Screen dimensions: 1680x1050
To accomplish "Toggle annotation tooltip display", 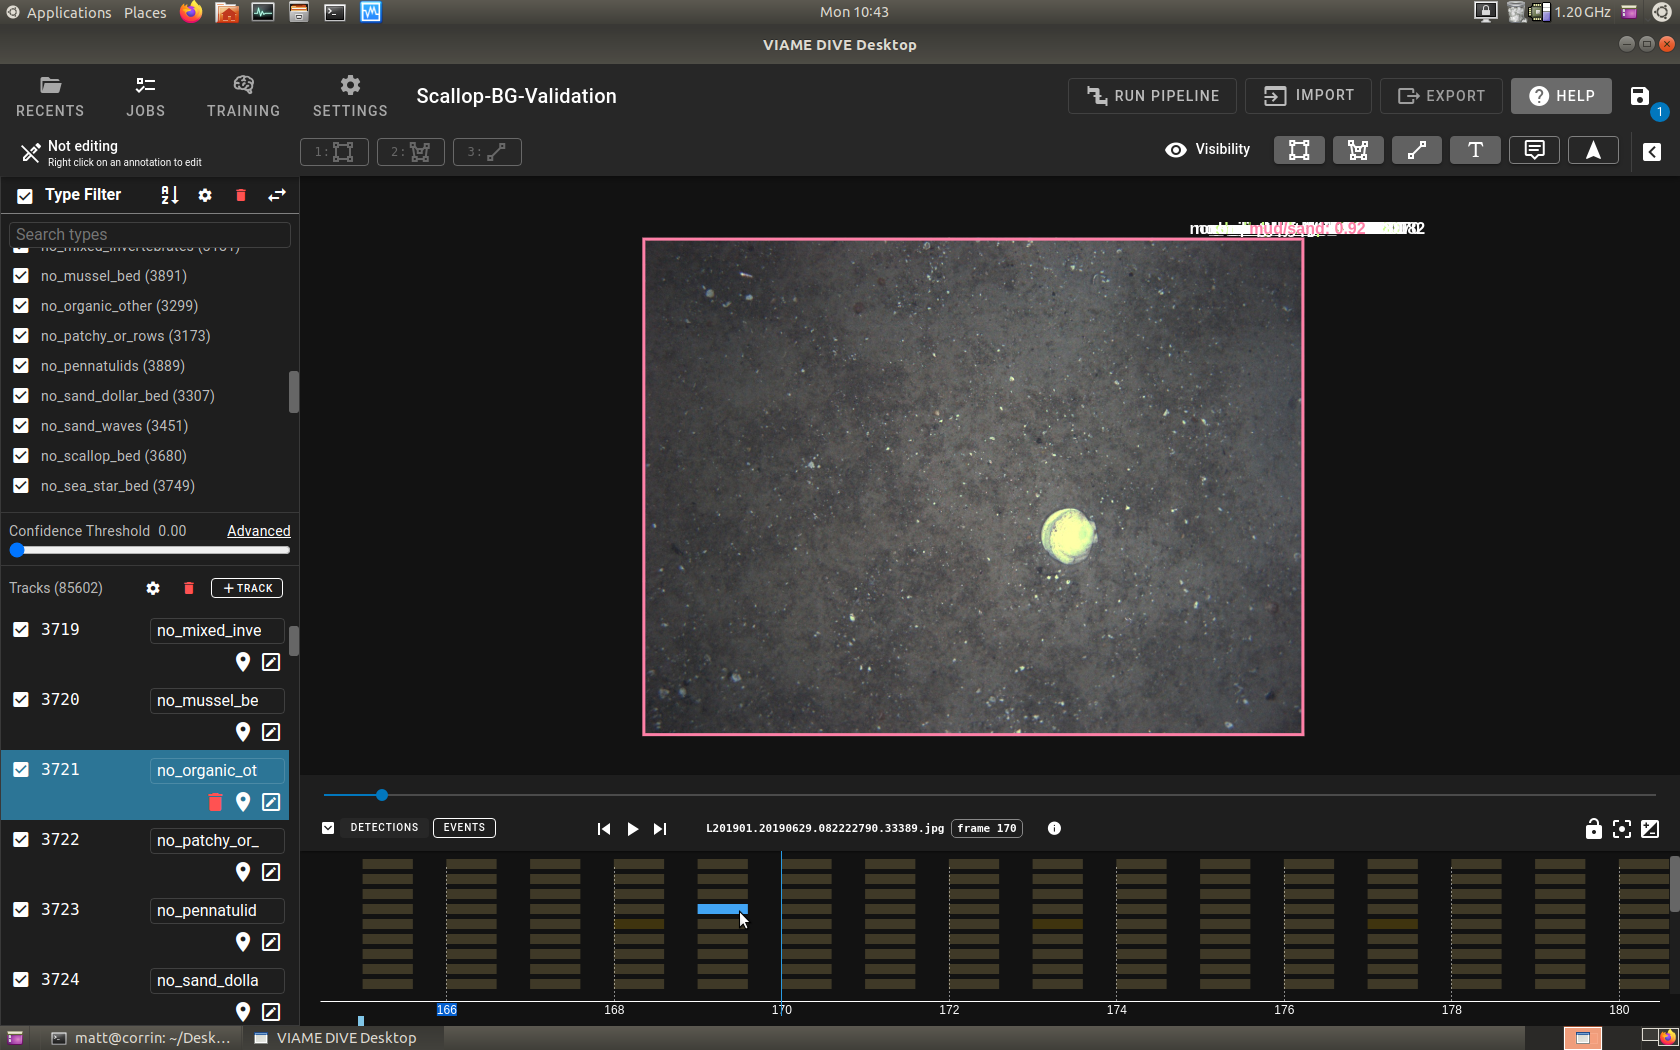I will point(1533,150).
